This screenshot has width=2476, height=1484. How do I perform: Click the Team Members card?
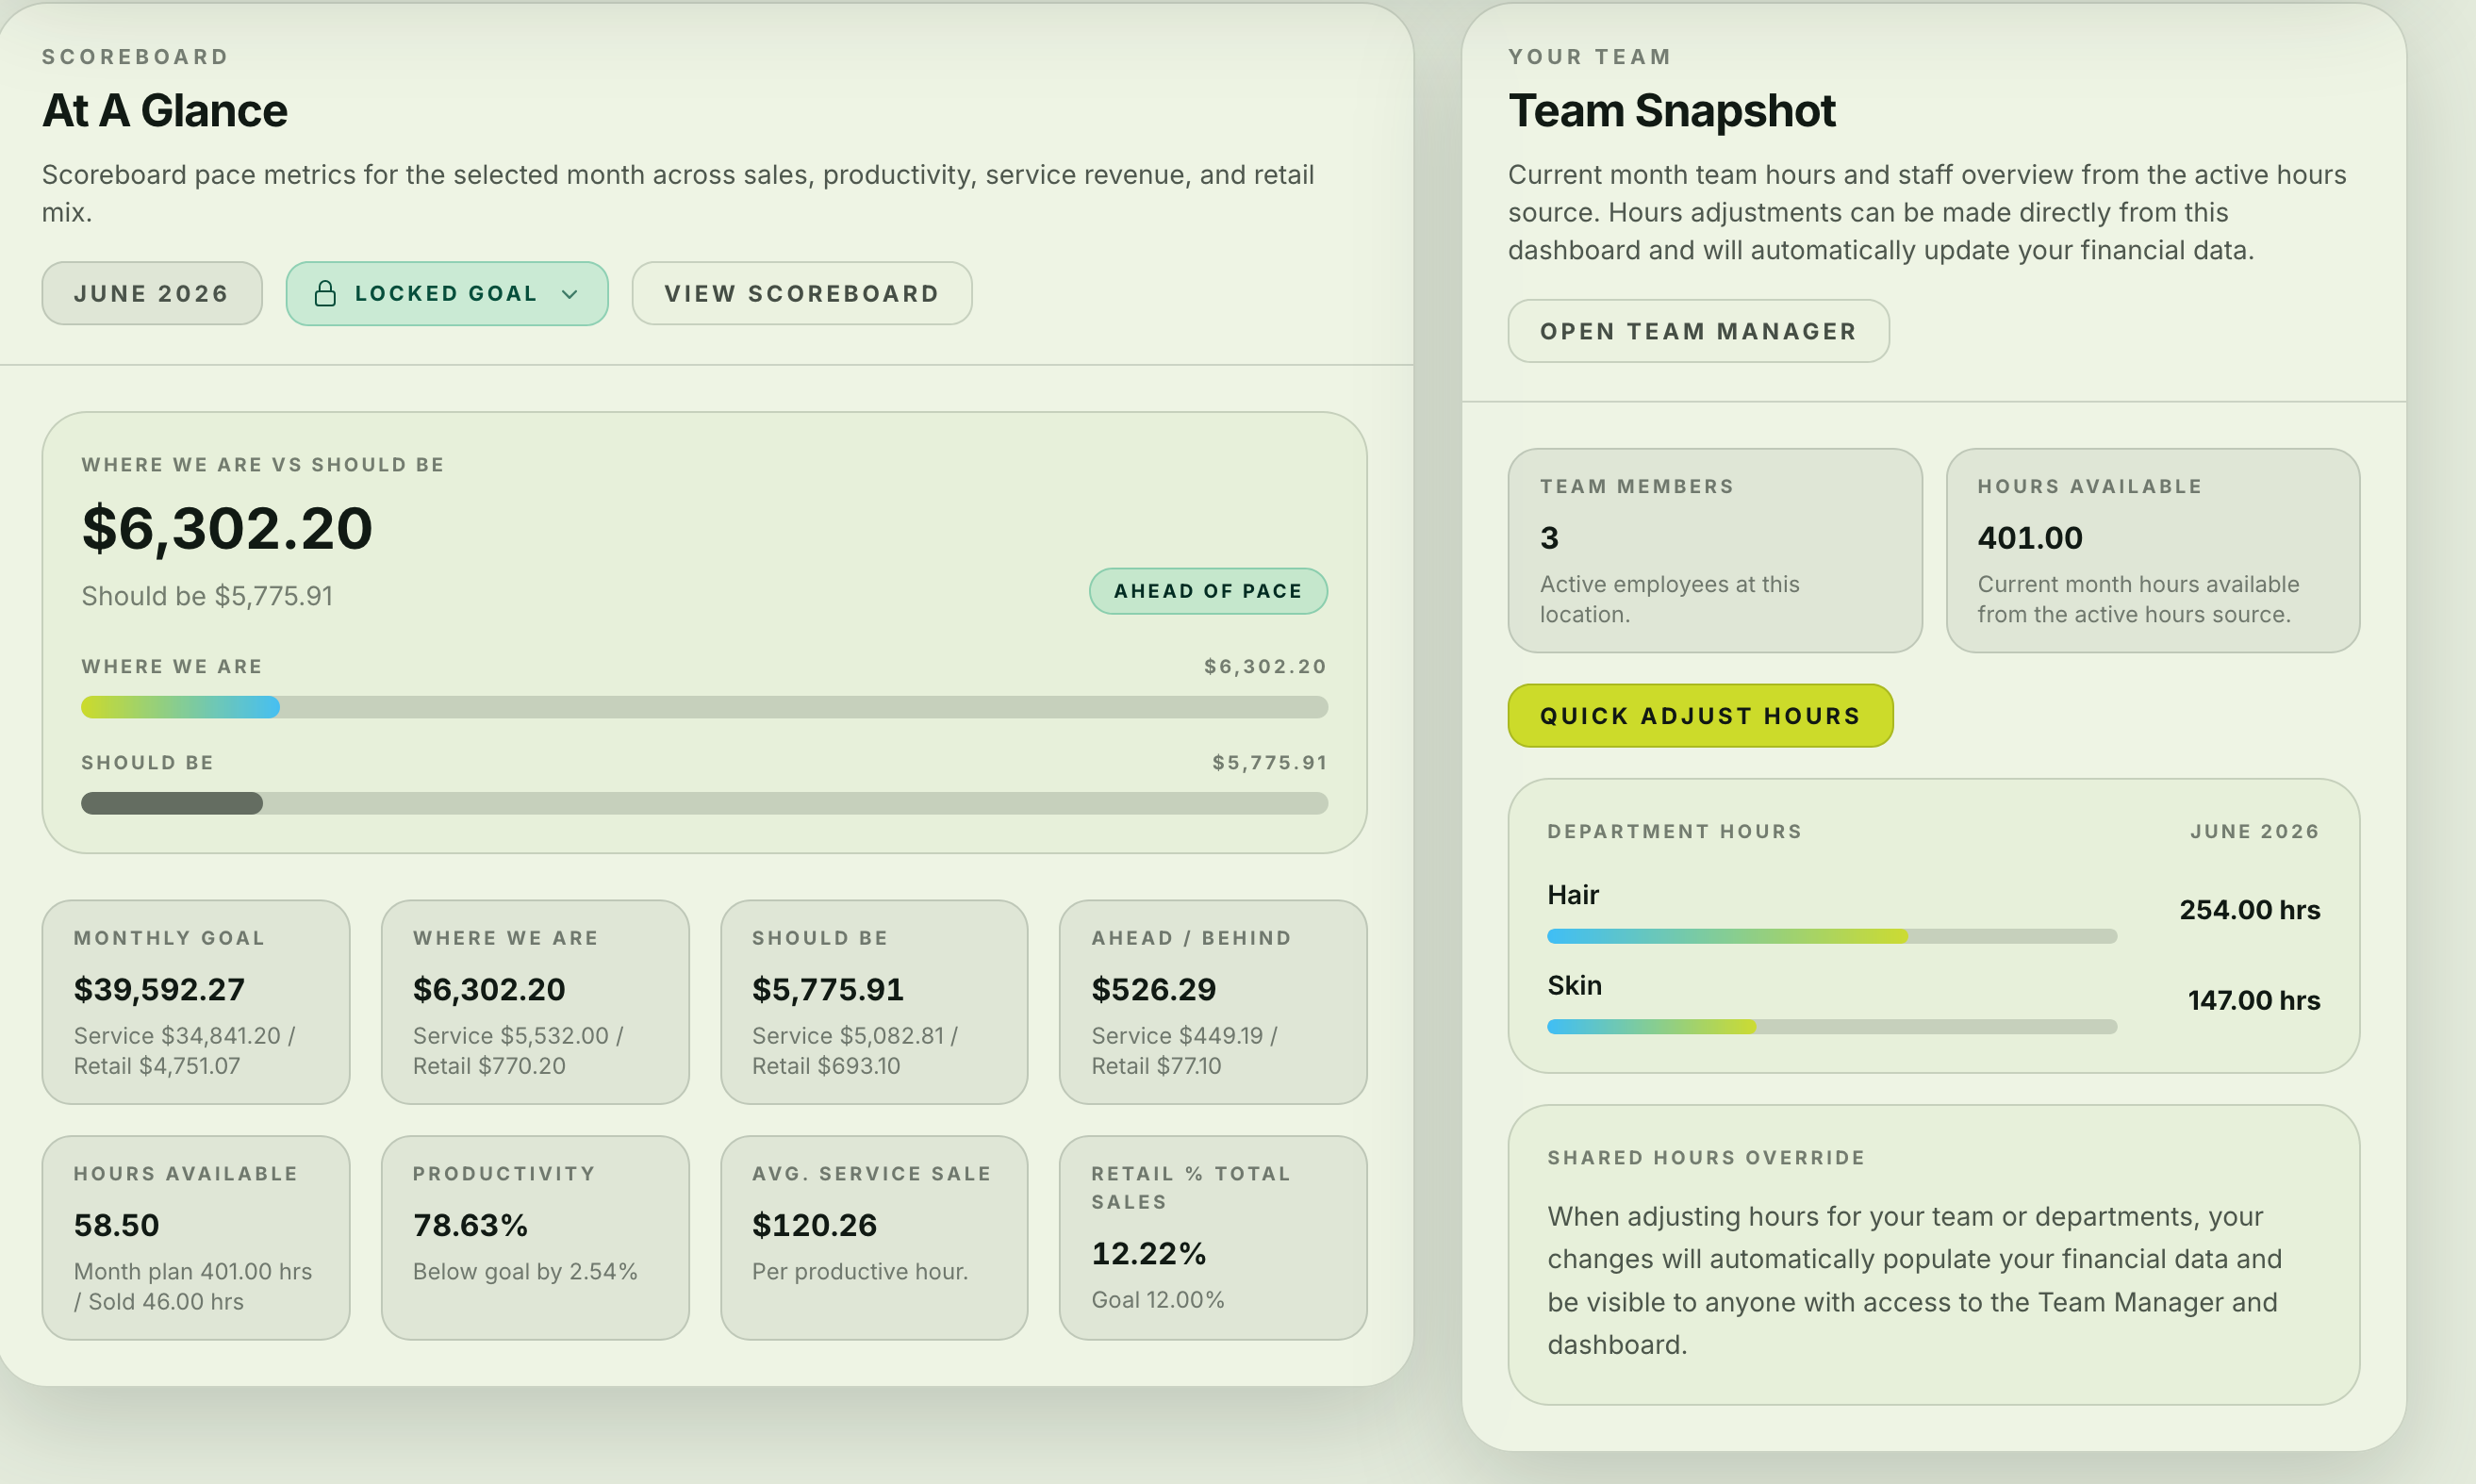pyautogui.click(x=1715, y=550)
